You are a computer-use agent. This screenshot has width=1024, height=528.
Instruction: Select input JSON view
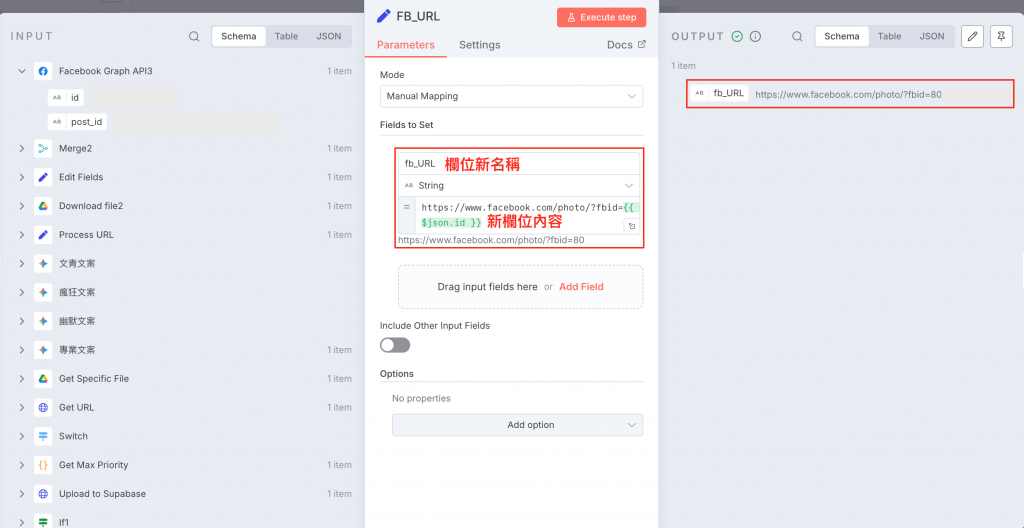[328, 37]
